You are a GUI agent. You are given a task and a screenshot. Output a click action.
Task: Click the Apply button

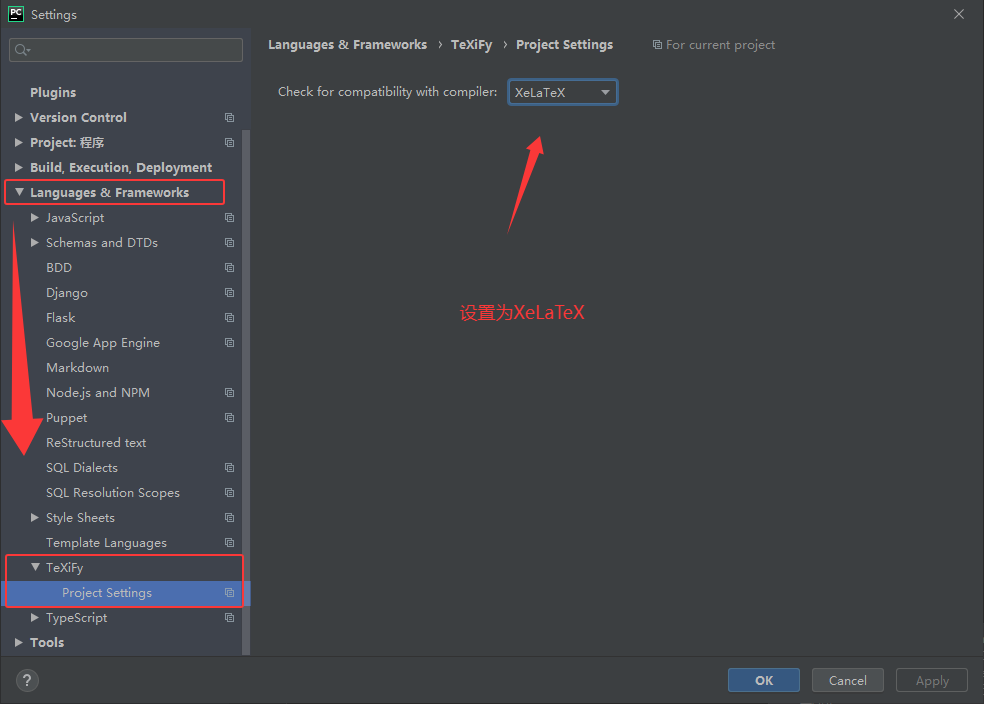tap(932, 680)
